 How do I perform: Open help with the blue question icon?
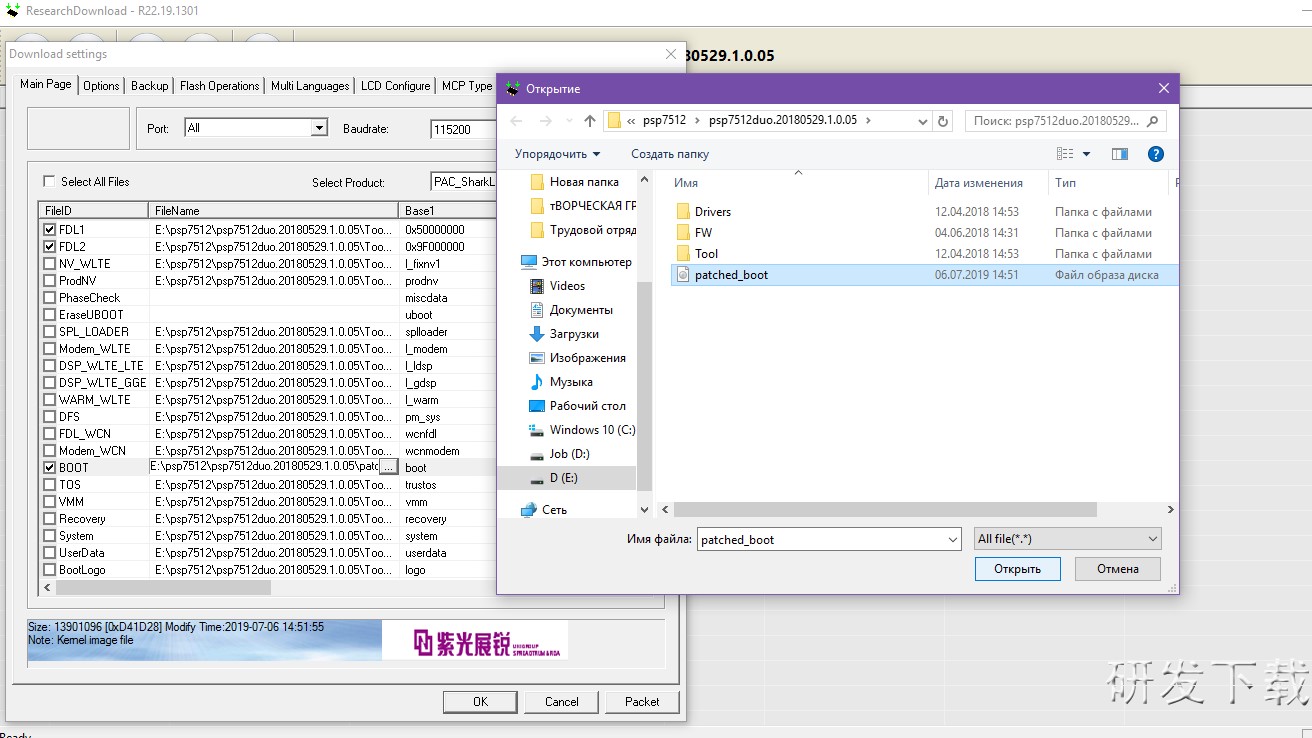point(1155,154)
